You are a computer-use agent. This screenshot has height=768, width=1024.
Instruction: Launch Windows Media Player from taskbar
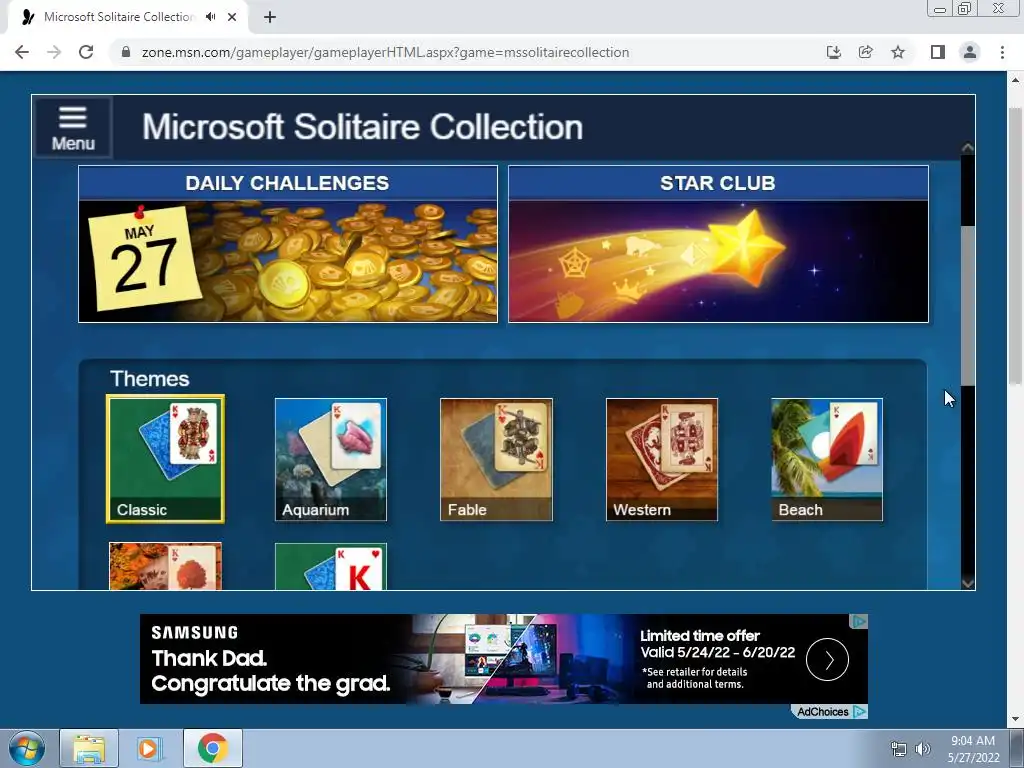click(150, 748)
